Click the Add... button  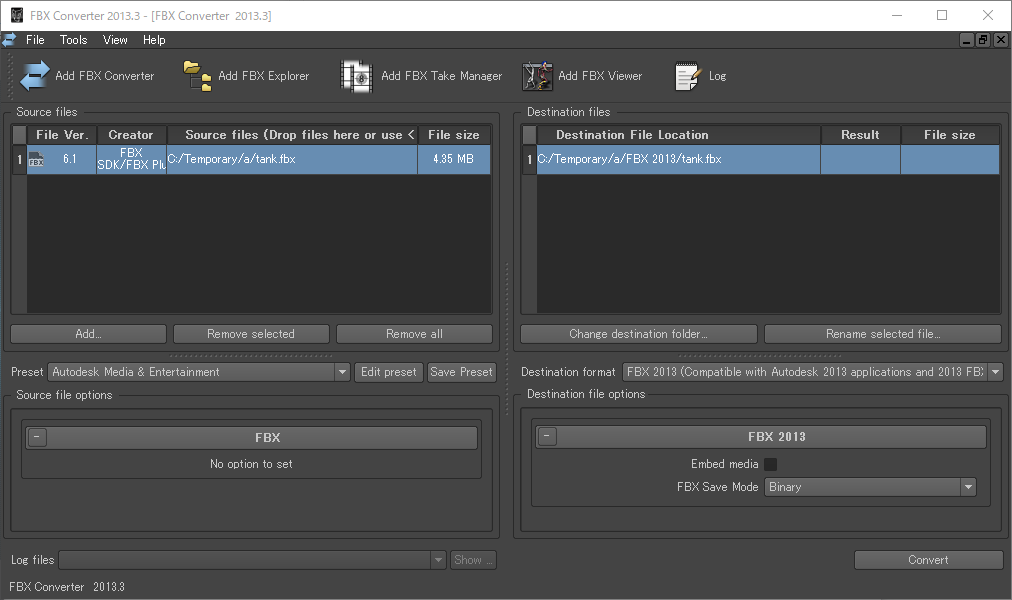point(88,334)
